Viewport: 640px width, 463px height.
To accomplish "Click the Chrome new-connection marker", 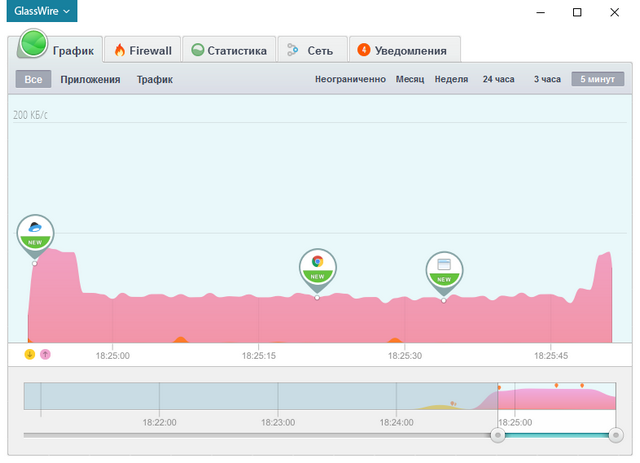I will [317, 266].
